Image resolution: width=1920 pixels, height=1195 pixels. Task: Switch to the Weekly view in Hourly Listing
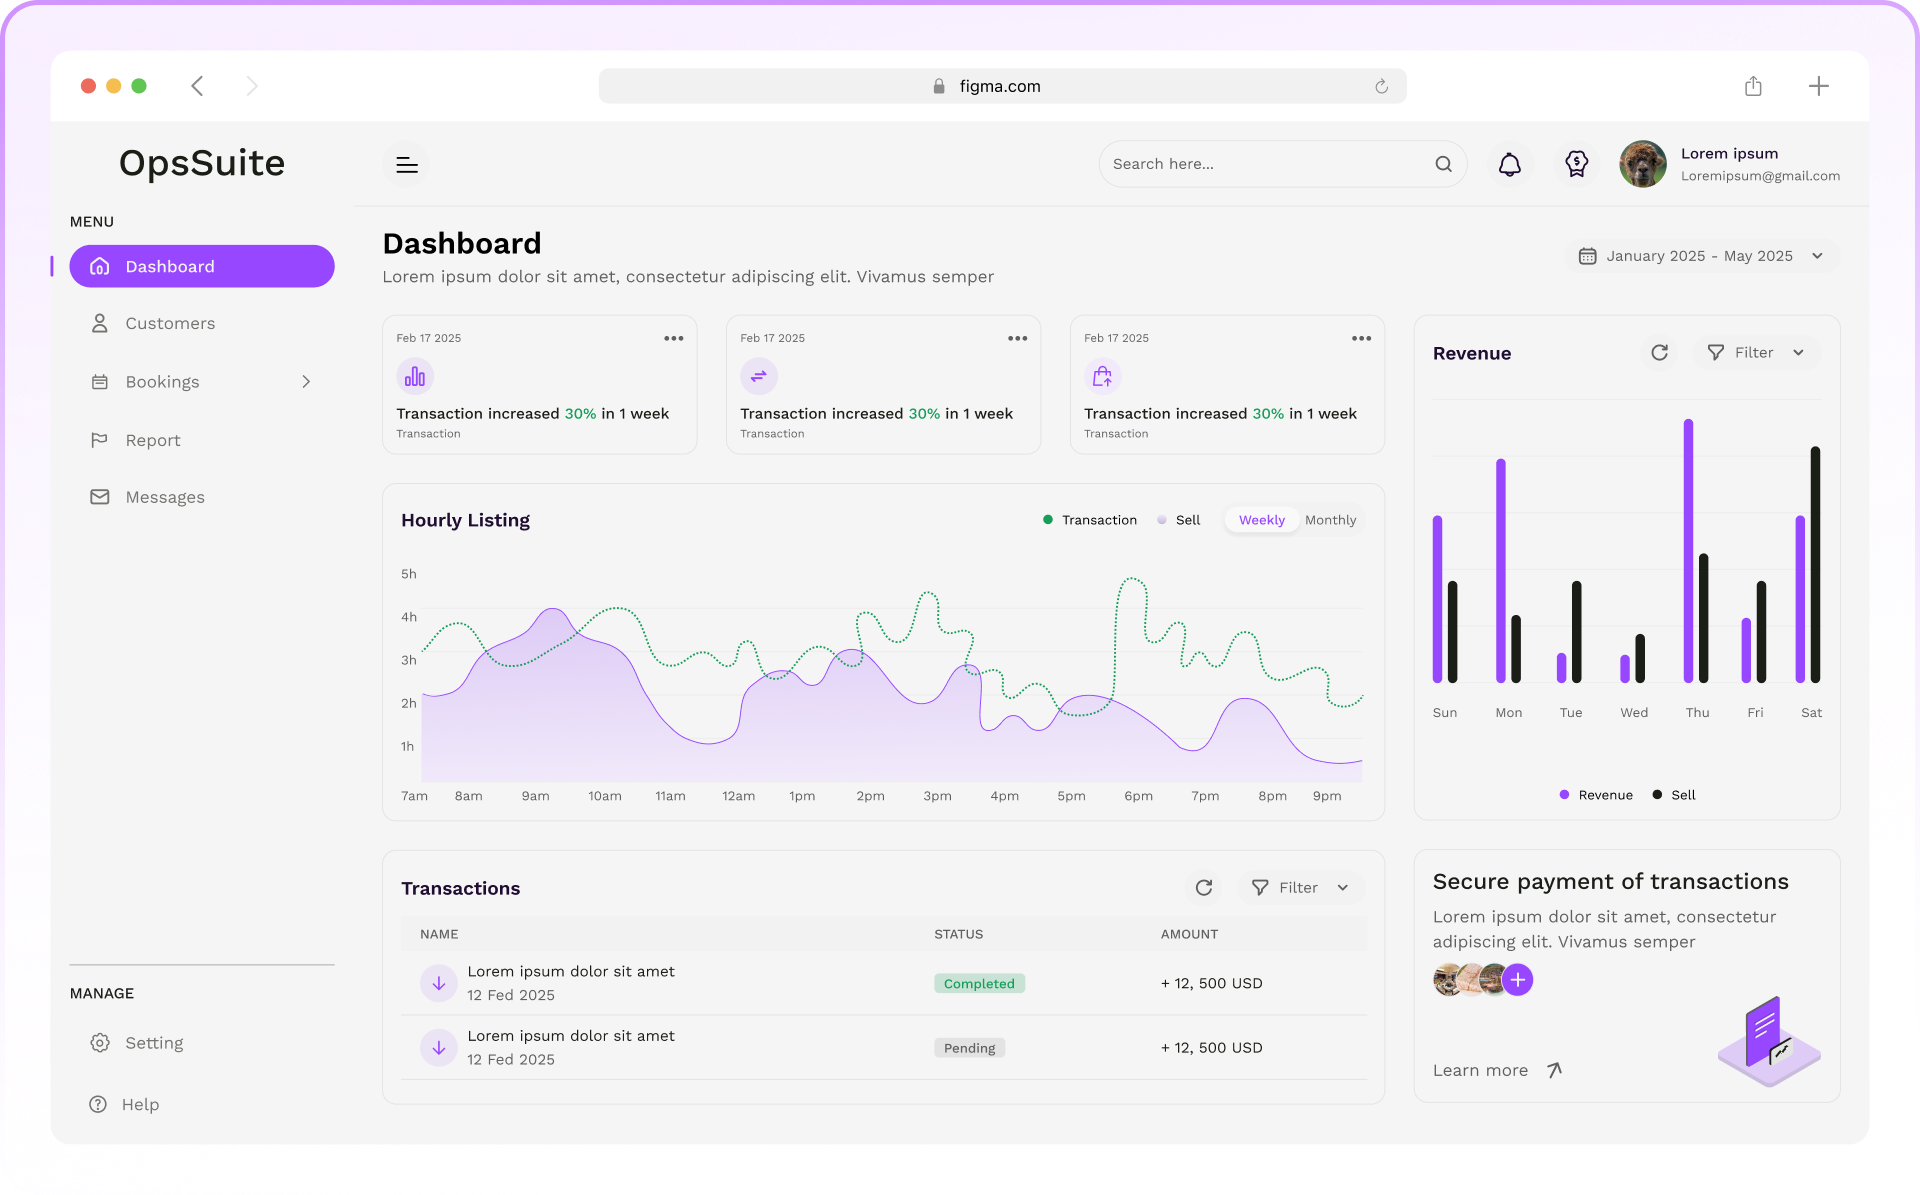pos(1261,520)
